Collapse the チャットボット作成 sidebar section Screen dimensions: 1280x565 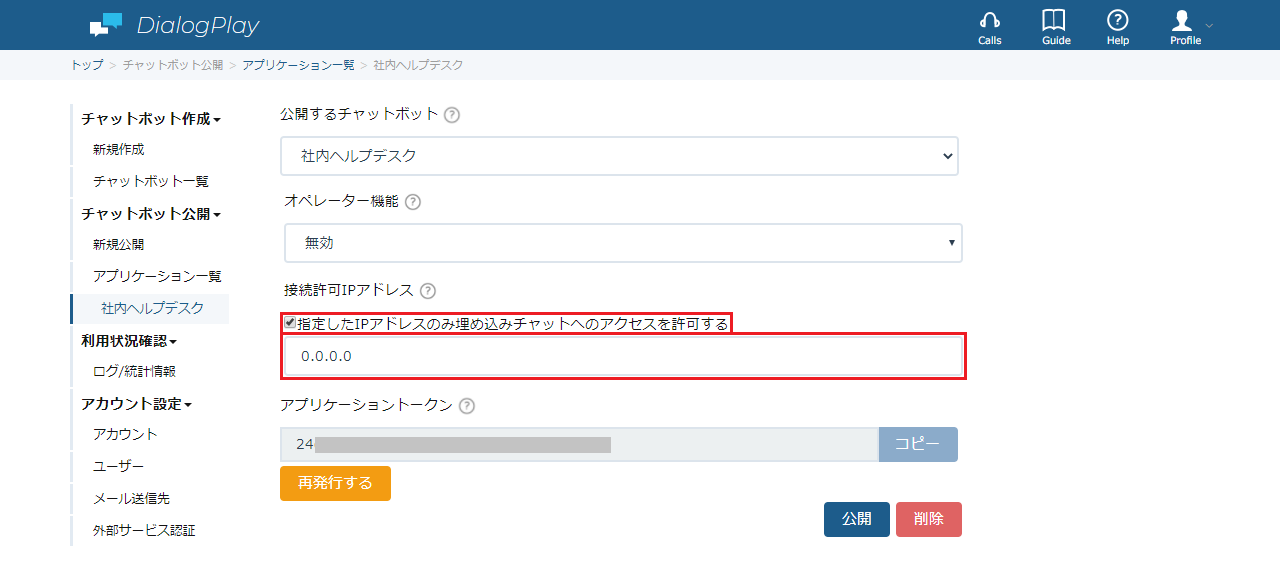(x=151, y=119)
